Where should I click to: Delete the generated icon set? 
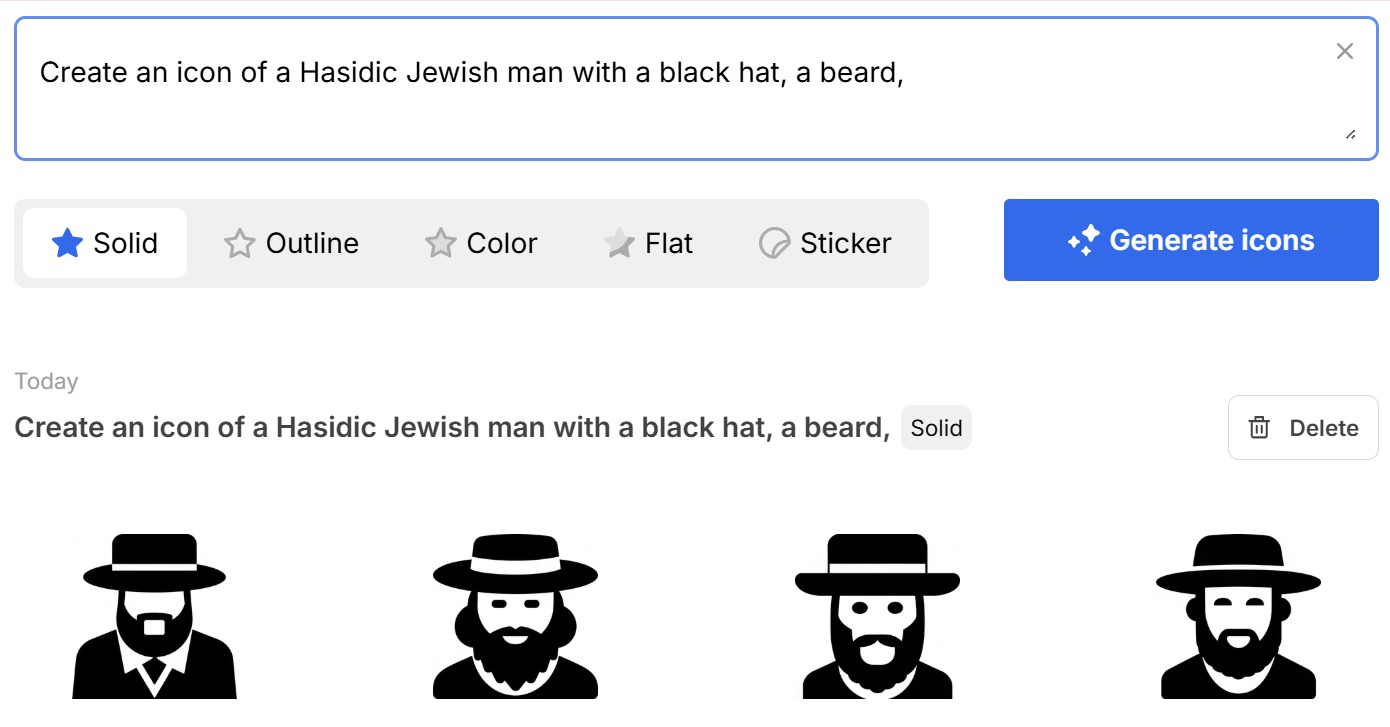tap(1303, 428)
